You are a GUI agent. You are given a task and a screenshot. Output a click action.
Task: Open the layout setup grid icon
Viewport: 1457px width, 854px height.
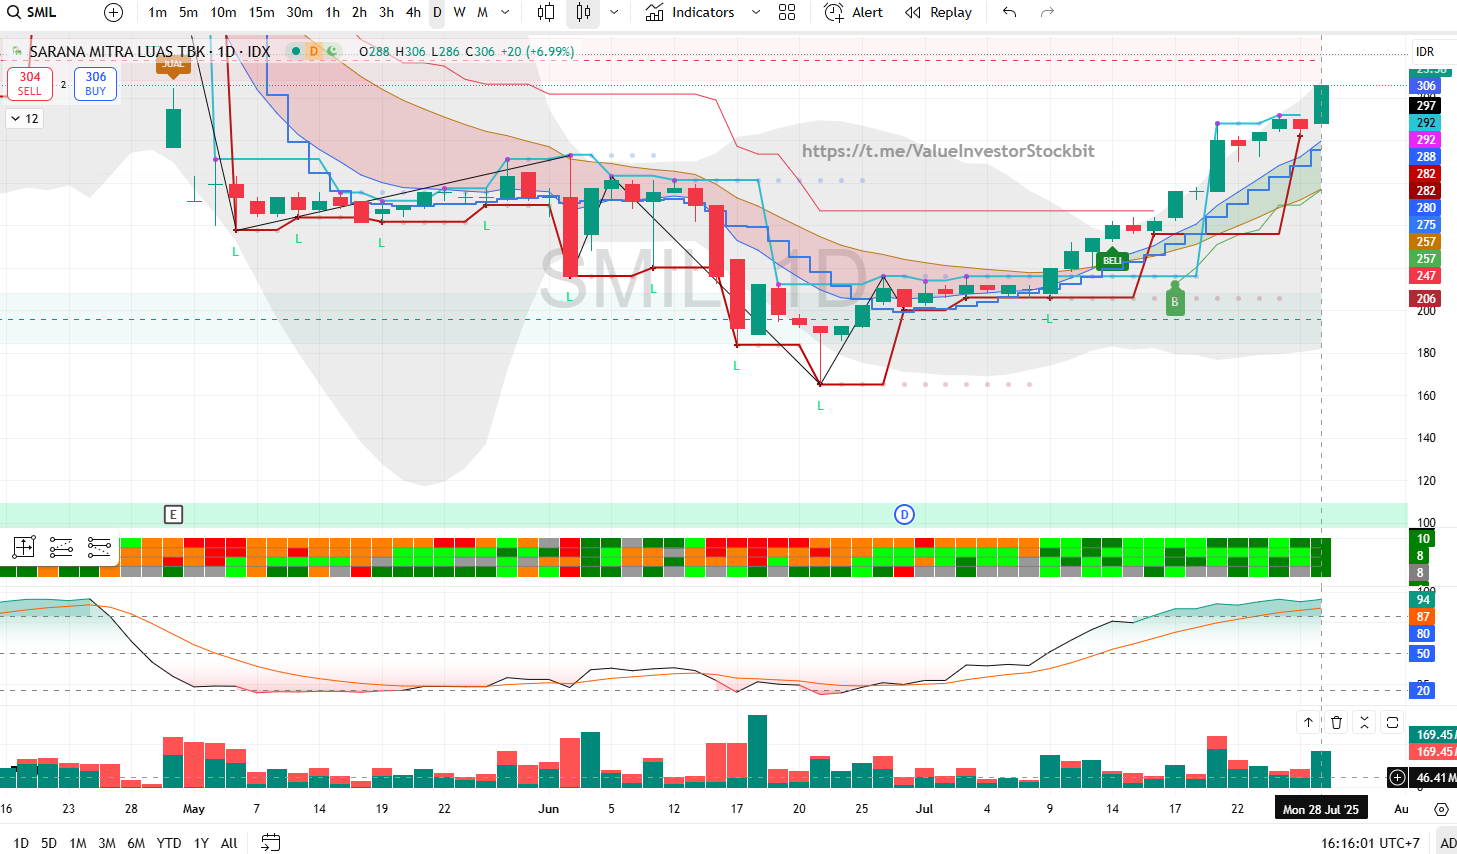pos(787,12)
